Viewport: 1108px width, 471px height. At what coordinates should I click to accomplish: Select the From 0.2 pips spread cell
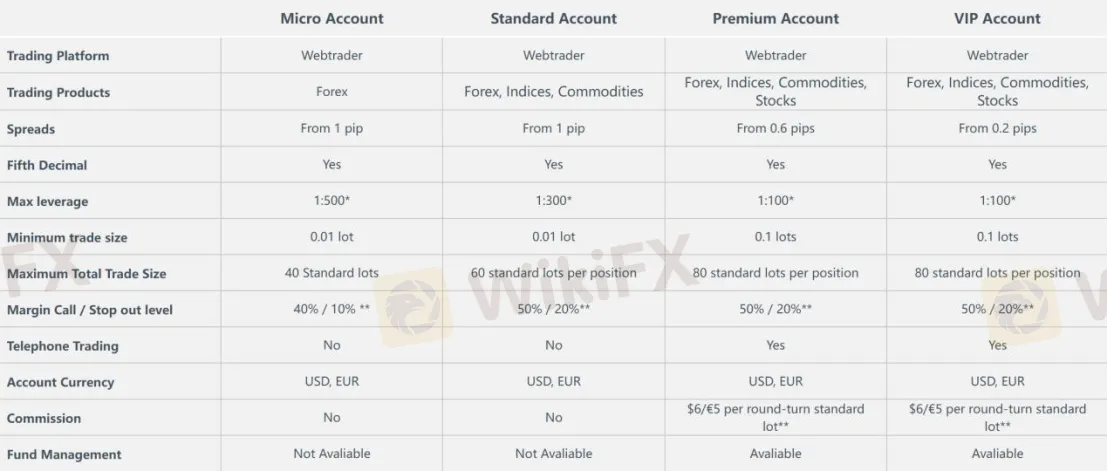click(x=997, y=129)
